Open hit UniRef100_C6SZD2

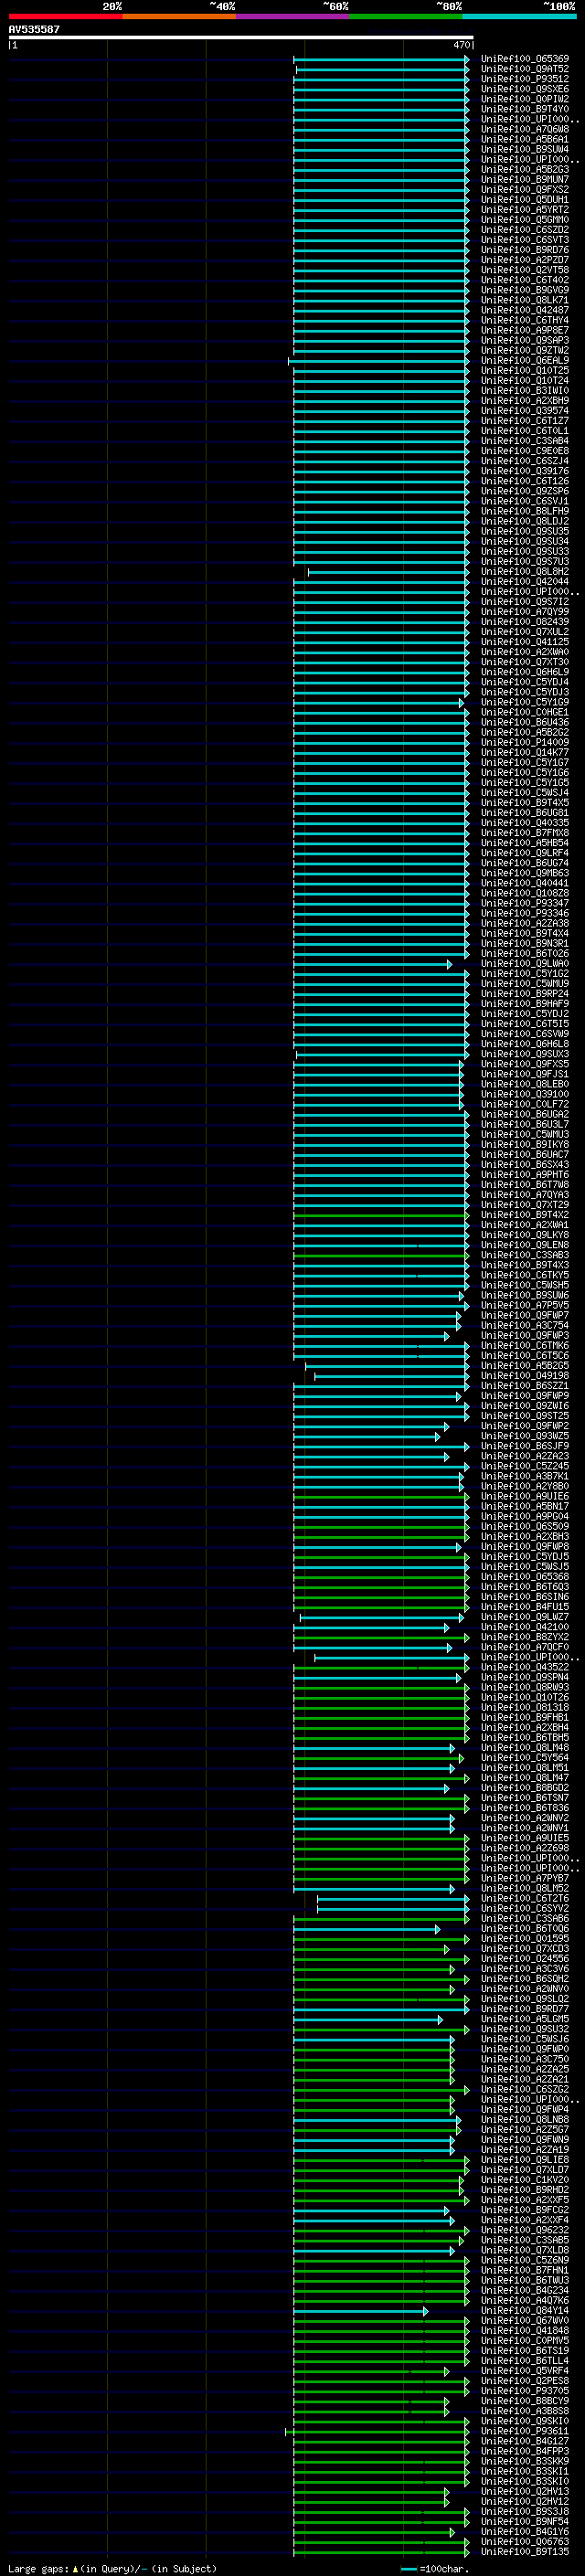pyautogui.click(x=525, y=230)
